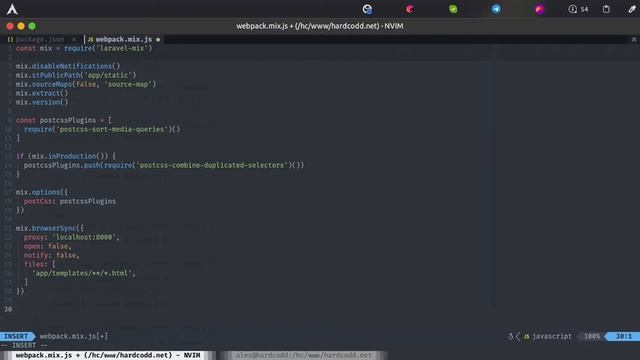Open the Arch Linux launcher icon
Viewport: 640px width, 360px height.
click(12, 9)
